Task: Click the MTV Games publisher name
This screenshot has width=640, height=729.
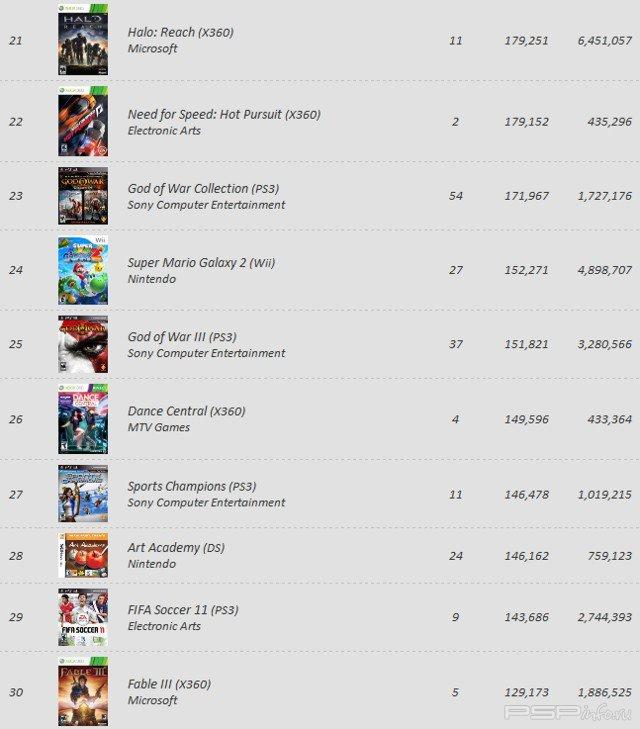Action: coord(159,427)
